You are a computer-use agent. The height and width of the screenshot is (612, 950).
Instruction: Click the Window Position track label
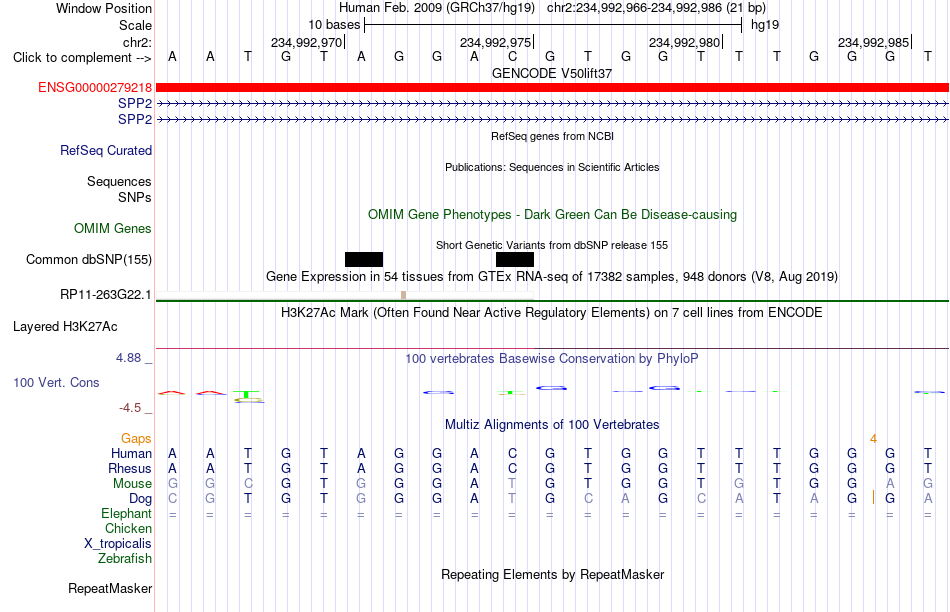[x=104, y=8]
